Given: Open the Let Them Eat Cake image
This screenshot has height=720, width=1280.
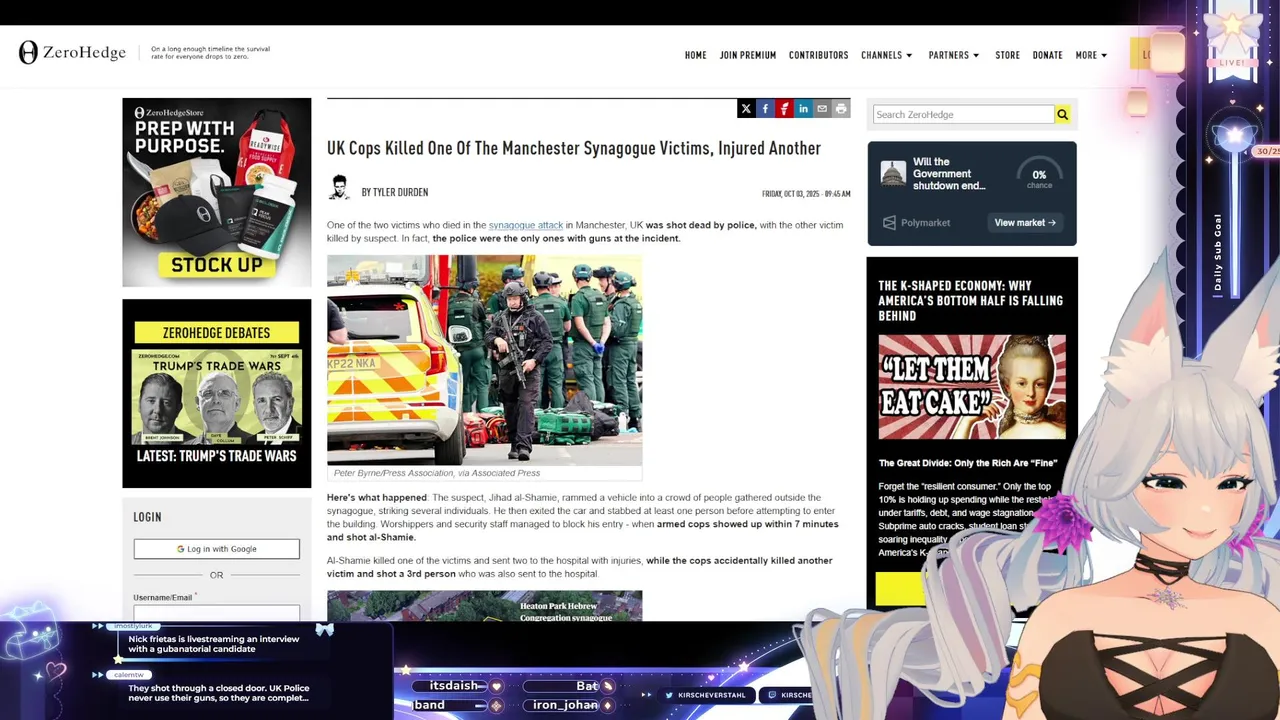Looking at the screenshot, I should [x=972, y=387].
